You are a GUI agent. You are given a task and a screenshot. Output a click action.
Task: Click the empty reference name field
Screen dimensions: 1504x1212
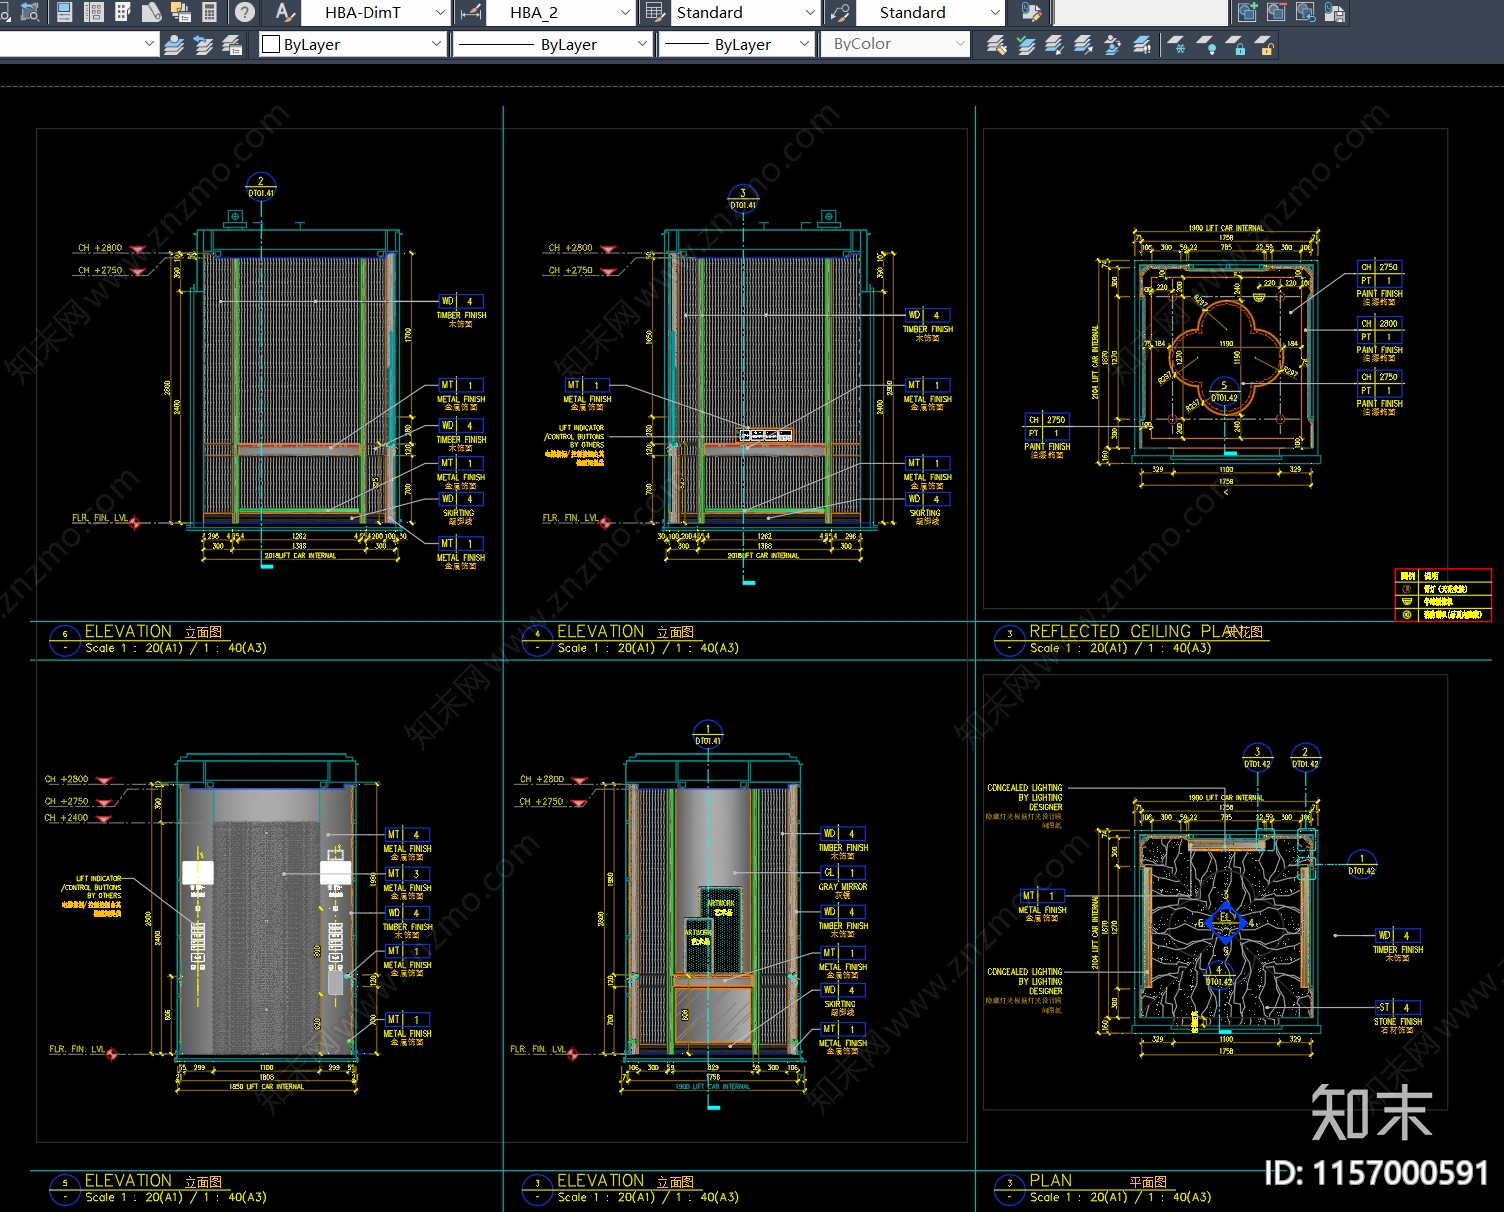[x=1140, y=12]
